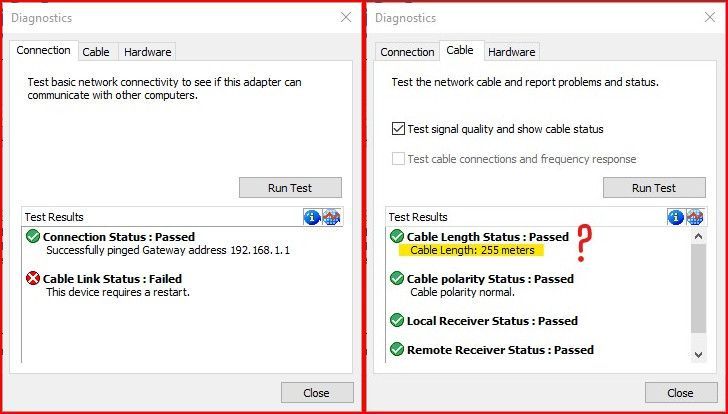This screenshot has height=414, width=728.
Task: Click Close button in the right Diagnostics dialog
Action: (681, 393)
